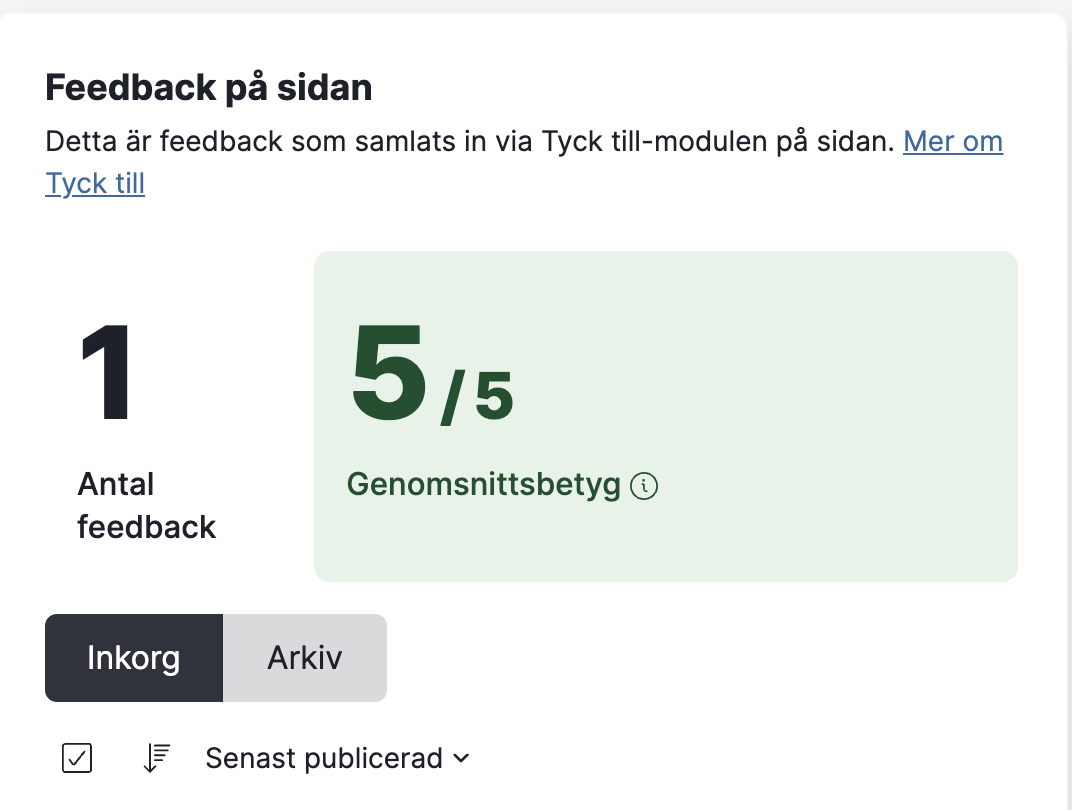This screenshot has width=1072, height=810.
Task: Click the feedback count number 1
Action: click(105, 373)
